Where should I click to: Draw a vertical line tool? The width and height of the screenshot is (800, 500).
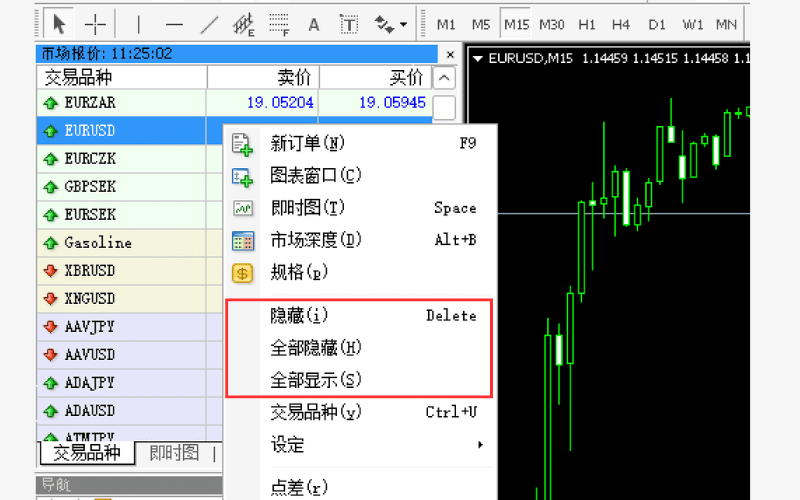[x=138, y=24]
